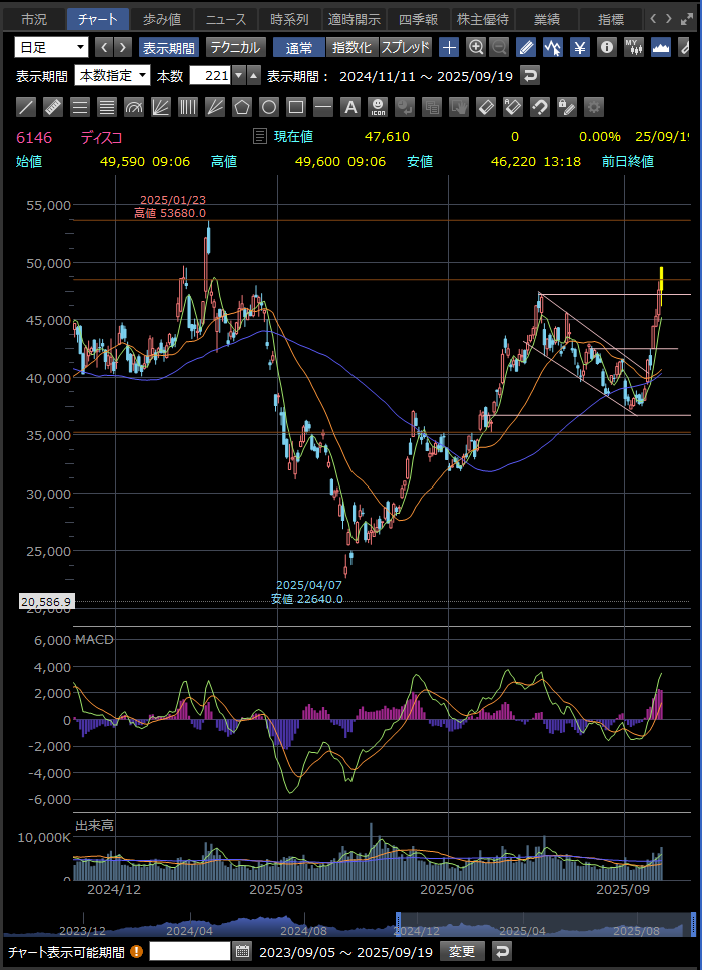Click the テクニカル button
Screen dimensions: 702x970
[x=236, y=47]
